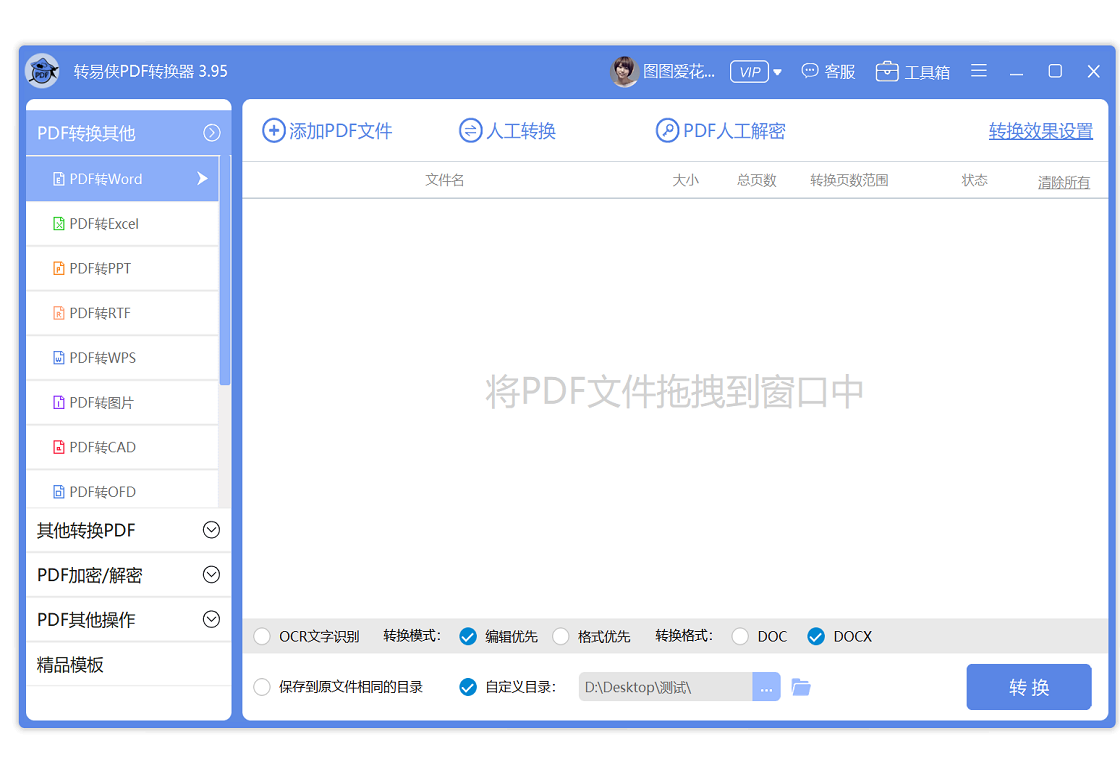Click the red PDF转CAD icon
This screenshot has height=760, width=1120.
click(59, 447)
